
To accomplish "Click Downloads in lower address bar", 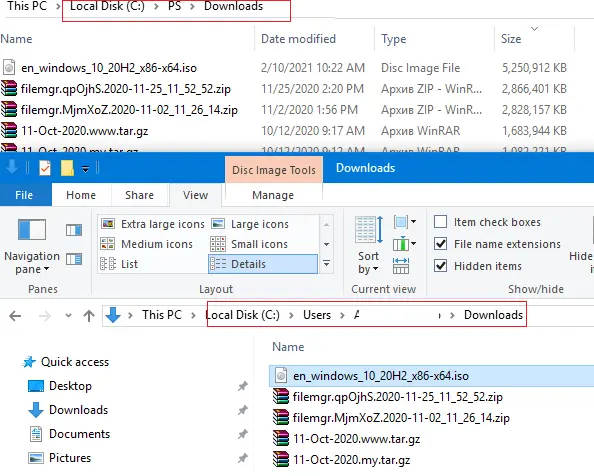I will pyautogui.click(x=494, y=315).
